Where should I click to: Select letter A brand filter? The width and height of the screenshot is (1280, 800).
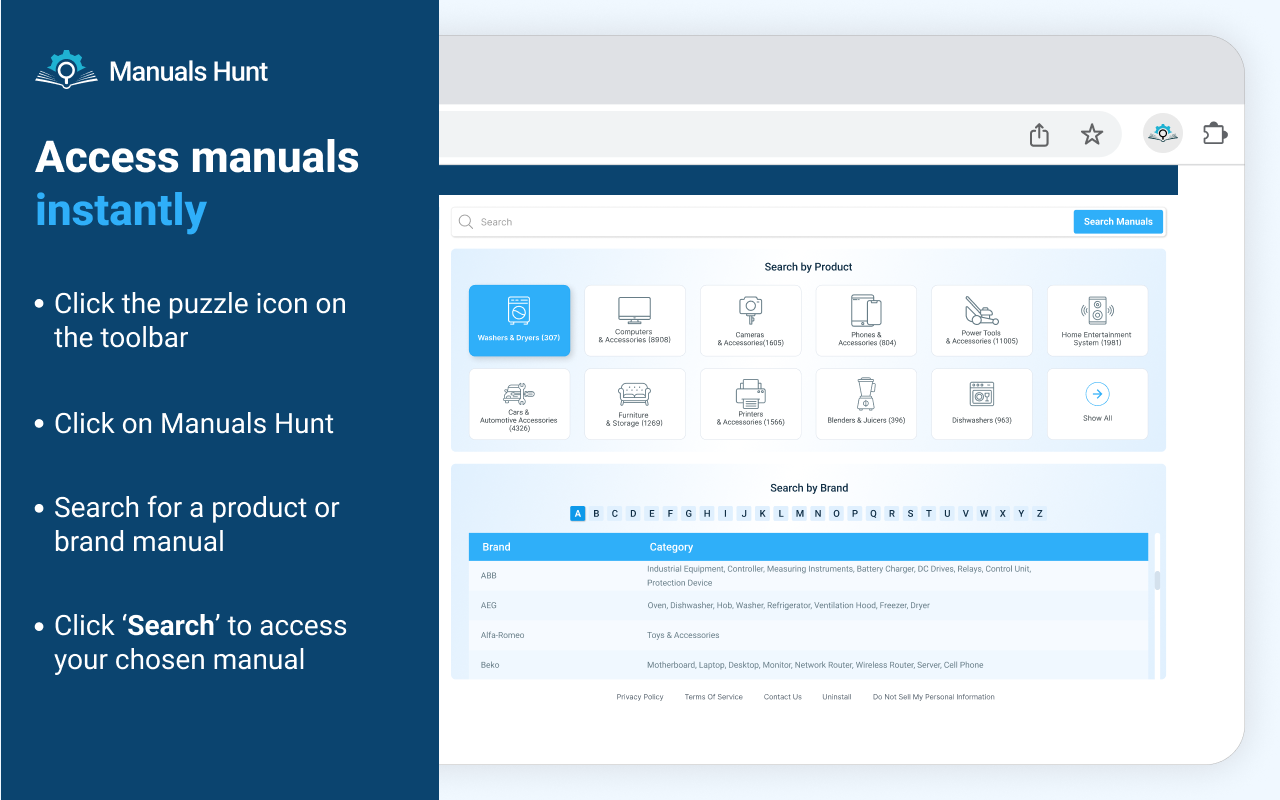click(578, 514)
